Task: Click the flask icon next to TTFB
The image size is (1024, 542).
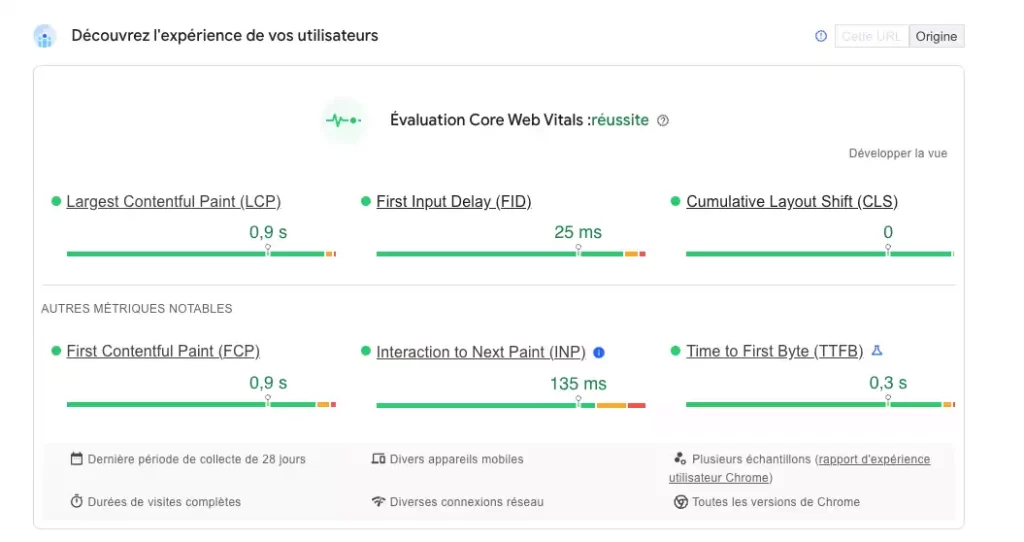Action: 877,351
